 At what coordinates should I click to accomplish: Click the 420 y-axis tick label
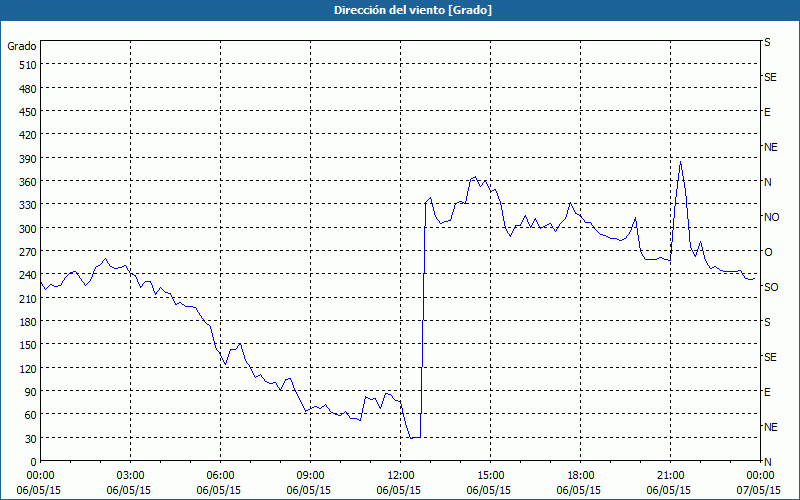click(x=28, y=135)
